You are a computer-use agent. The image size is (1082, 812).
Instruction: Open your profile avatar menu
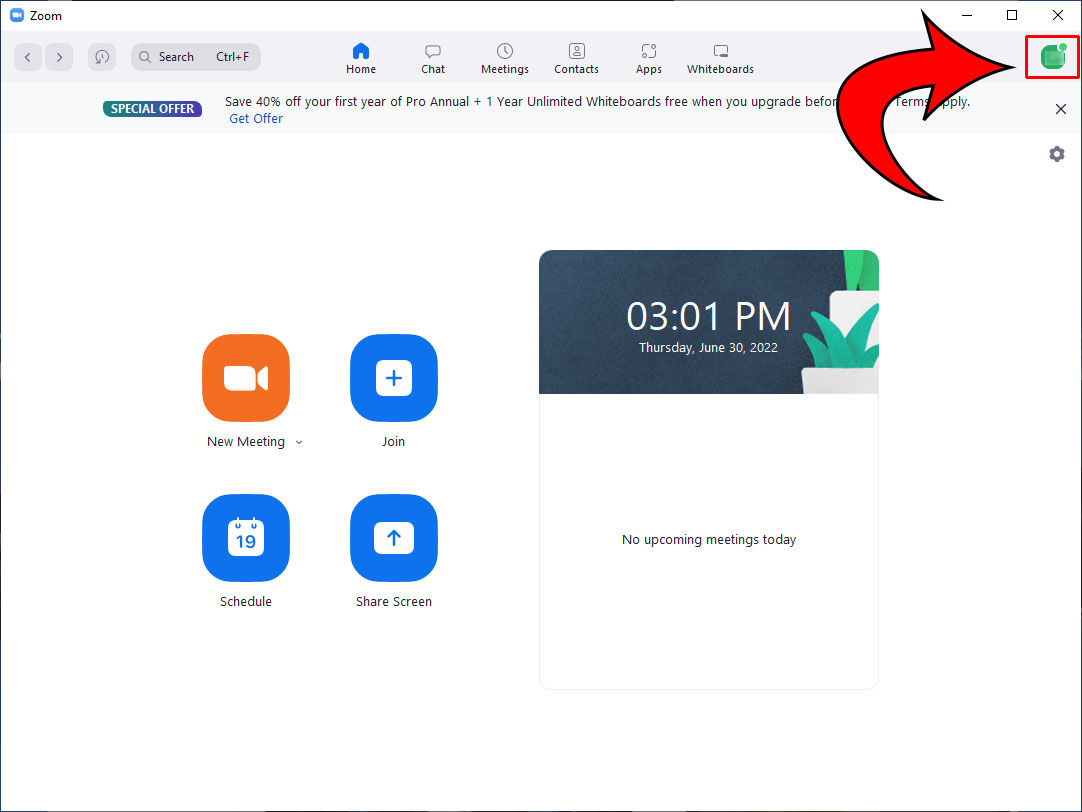(1051, 57)
